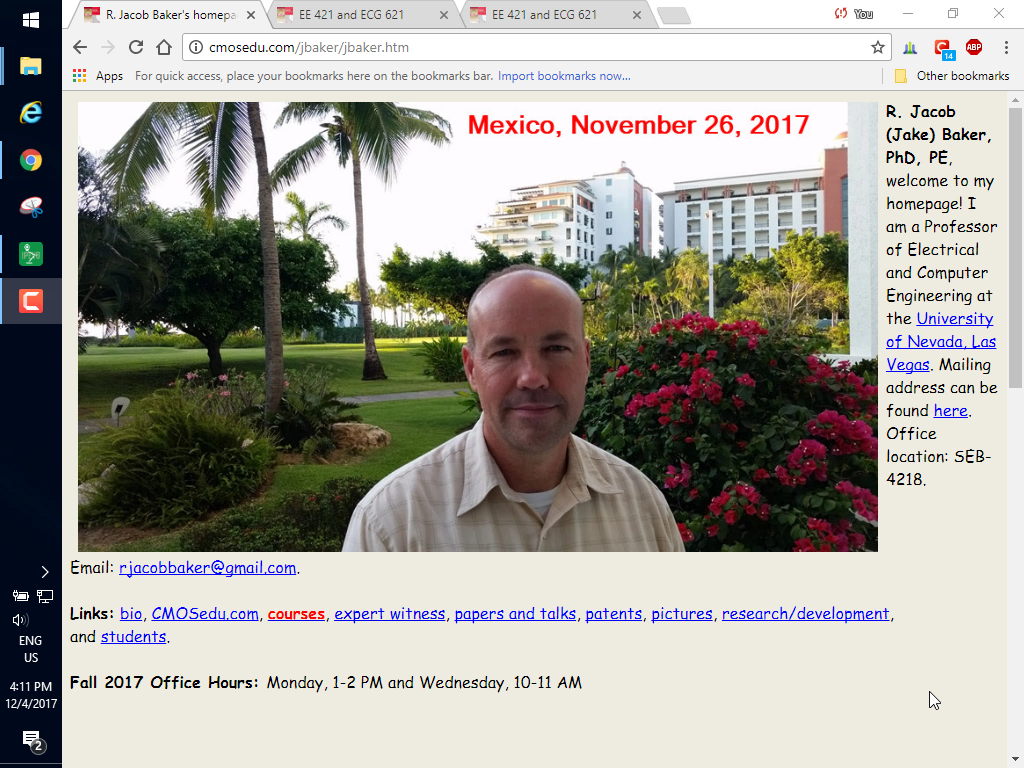
Task: Click the Mexico photo on homepage
Action: tap(477, 327)
